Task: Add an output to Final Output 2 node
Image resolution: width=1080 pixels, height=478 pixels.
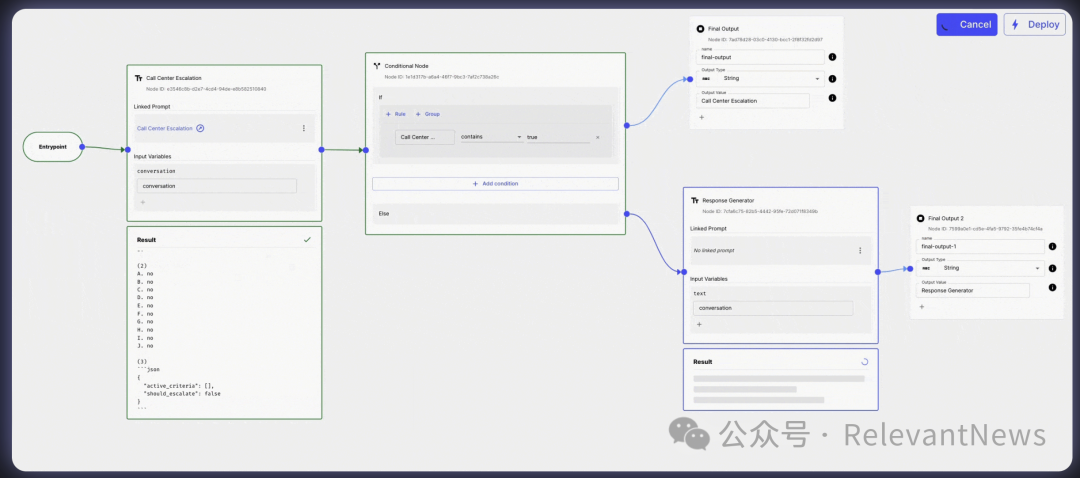Action: [x=922, y=306]
